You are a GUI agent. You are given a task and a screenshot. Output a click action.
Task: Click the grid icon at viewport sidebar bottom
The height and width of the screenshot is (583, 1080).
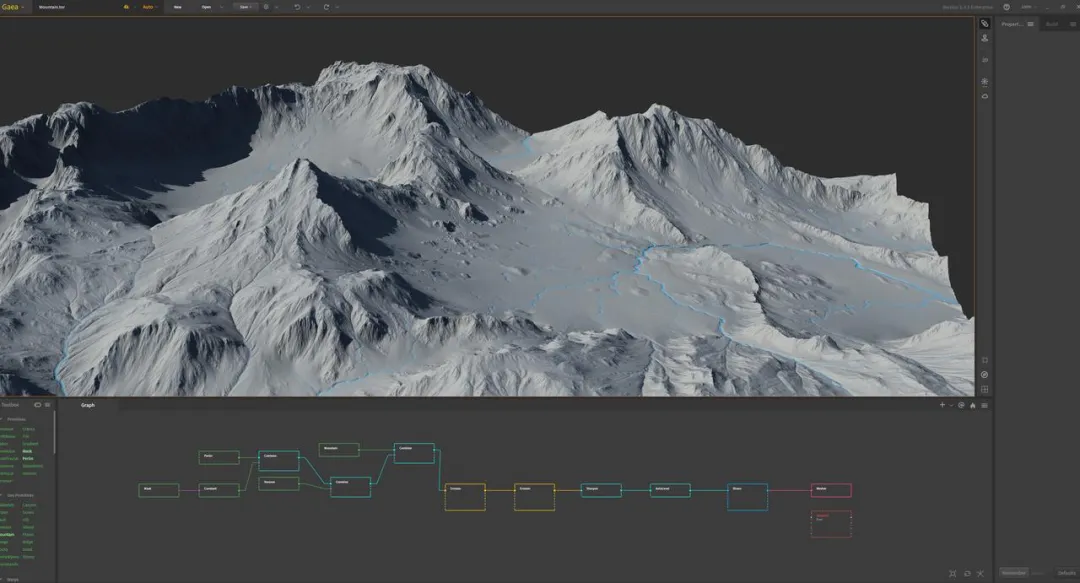pos(985,389)
